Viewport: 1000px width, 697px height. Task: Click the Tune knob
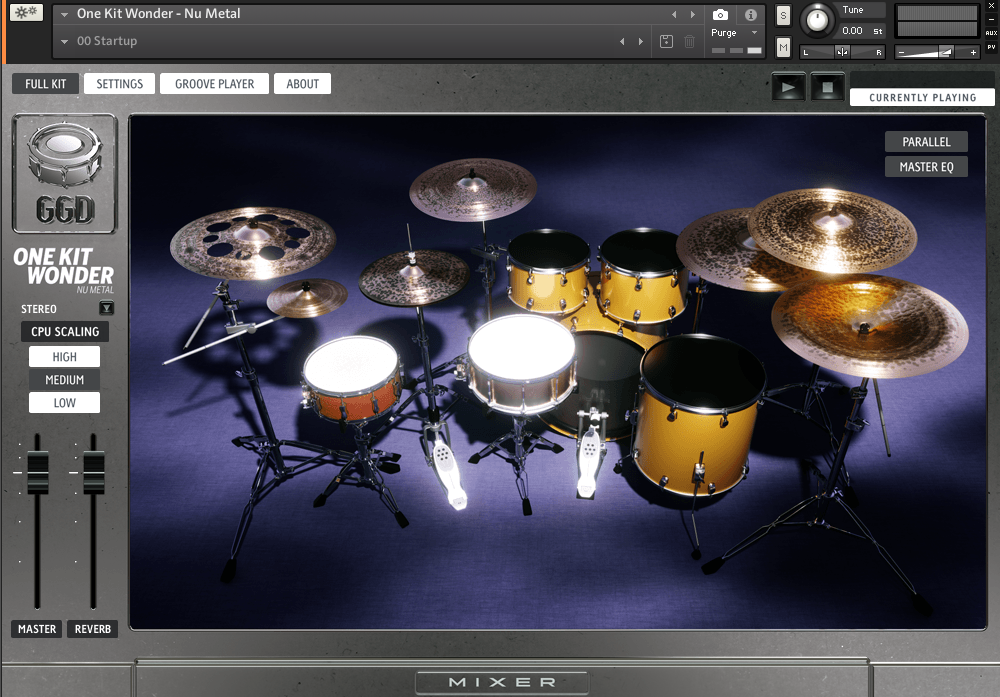[817, 20]
